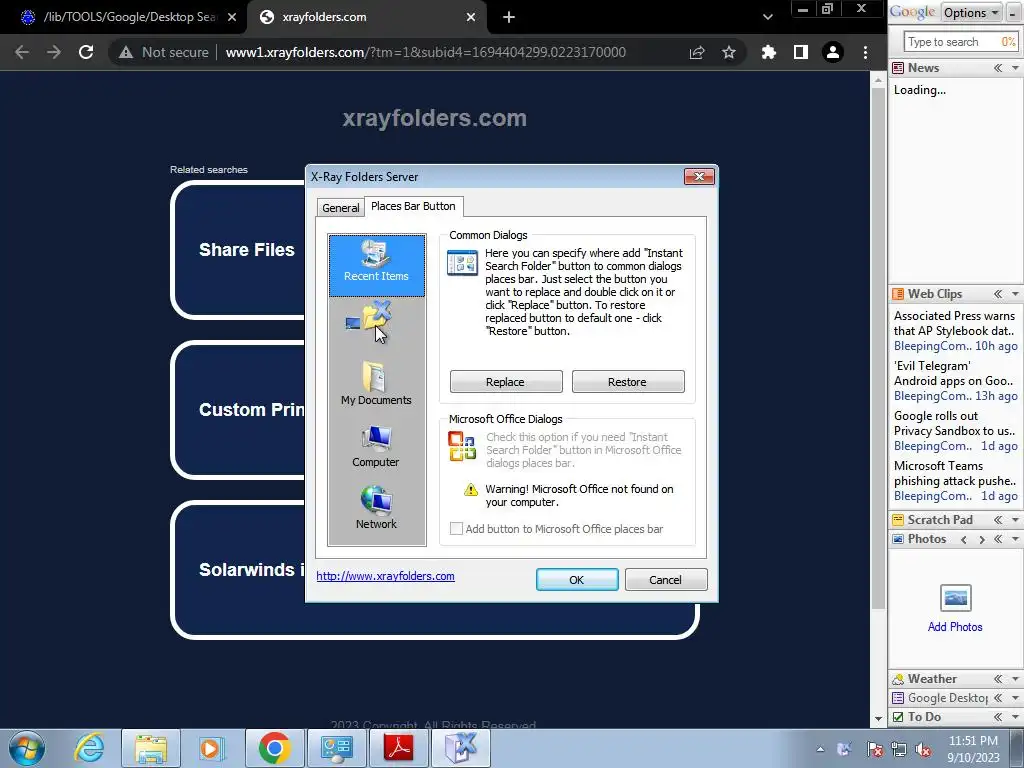Screen dimensions: 1024x768
Task: Bookmark this page with the star
Action: click(729, 52)
